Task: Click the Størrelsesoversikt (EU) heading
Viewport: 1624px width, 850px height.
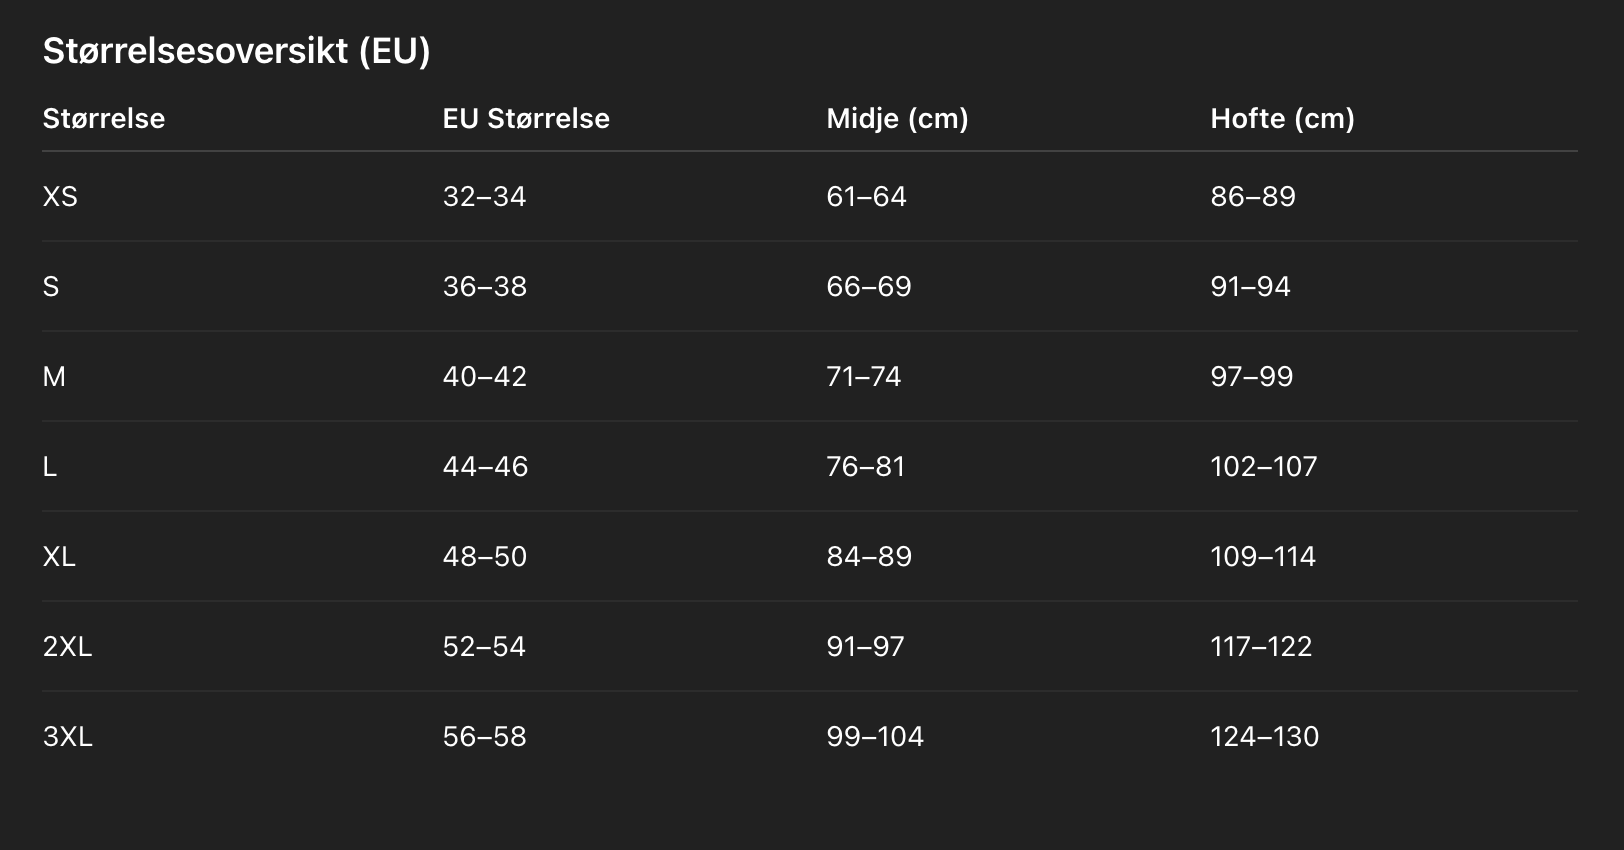Action: coord(236,51)
